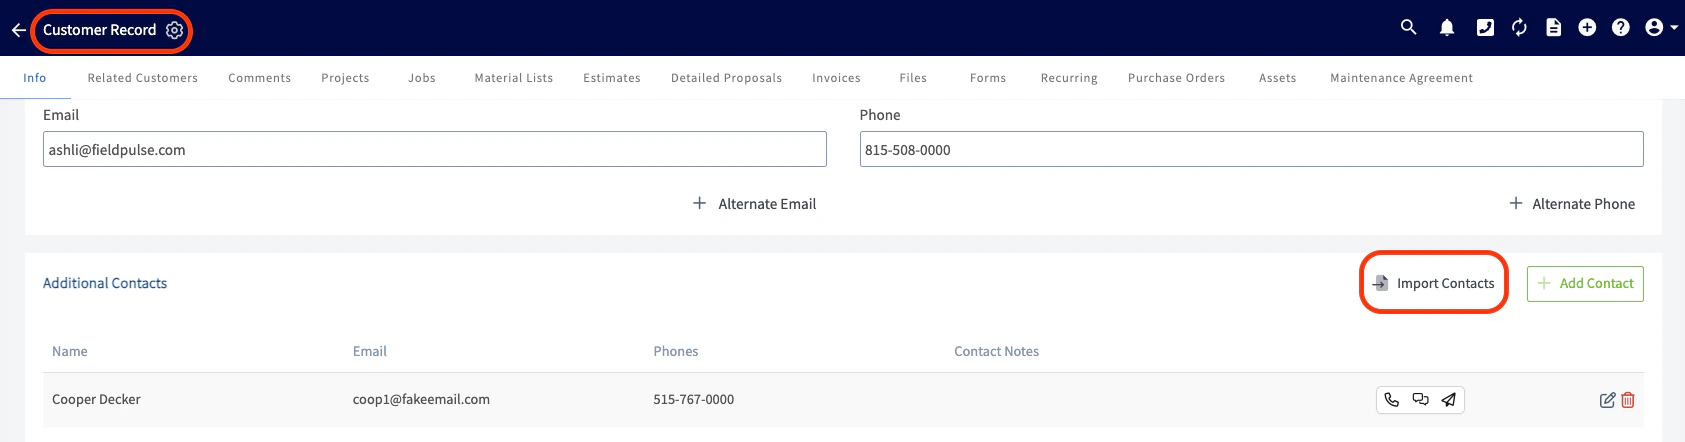Click the Additional Contacts heading
The width and height of the screenshot is (1685, 442).
click(x=105, y=283)
